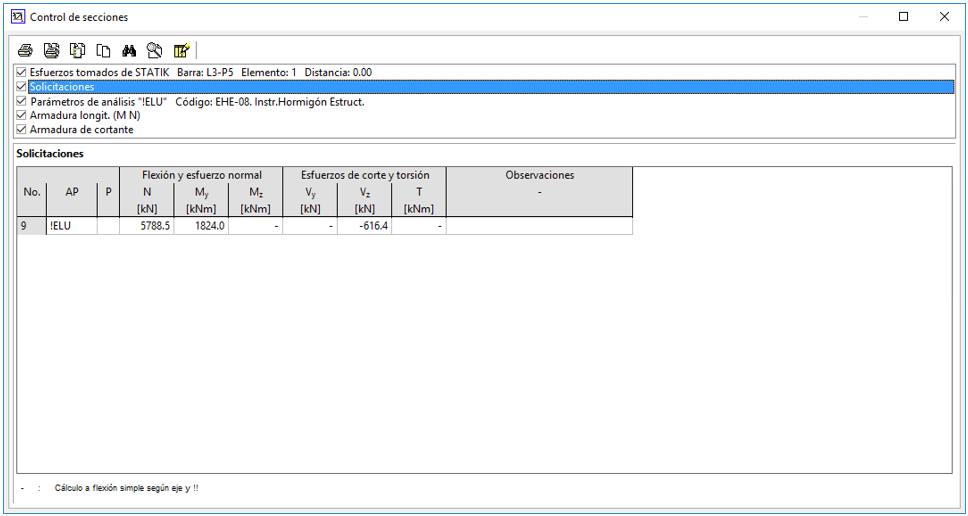
Task: Maximize the Control de secciones window
Action: point(903,17)
